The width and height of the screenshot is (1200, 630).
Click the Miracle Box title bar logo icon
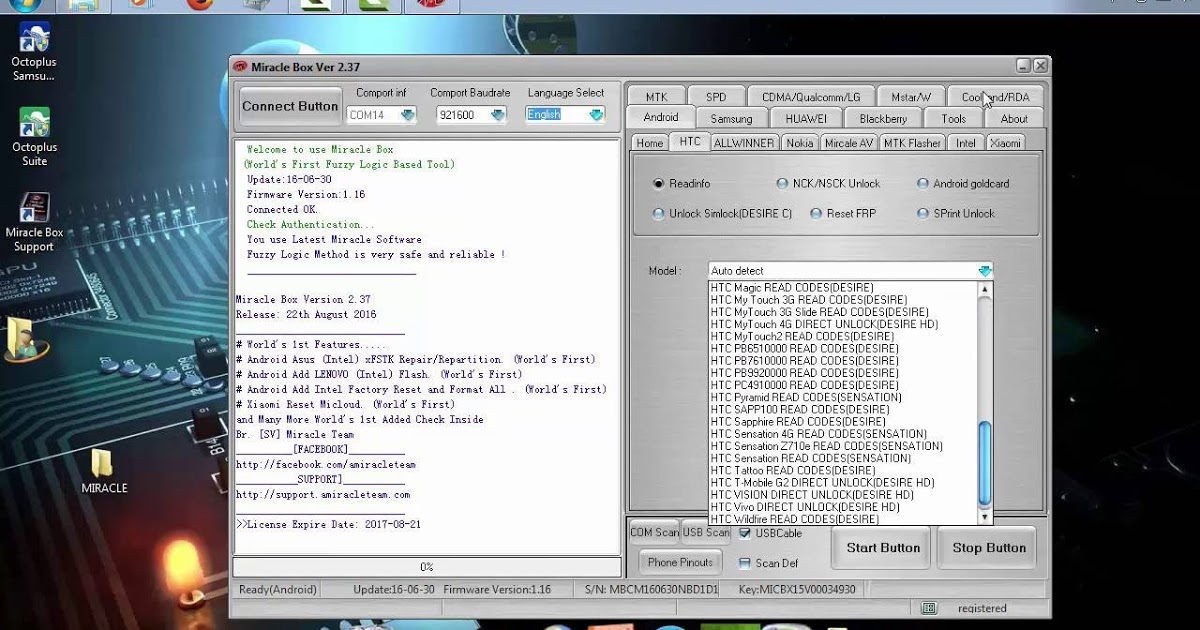pyautogui.click(x=239, y=67)
